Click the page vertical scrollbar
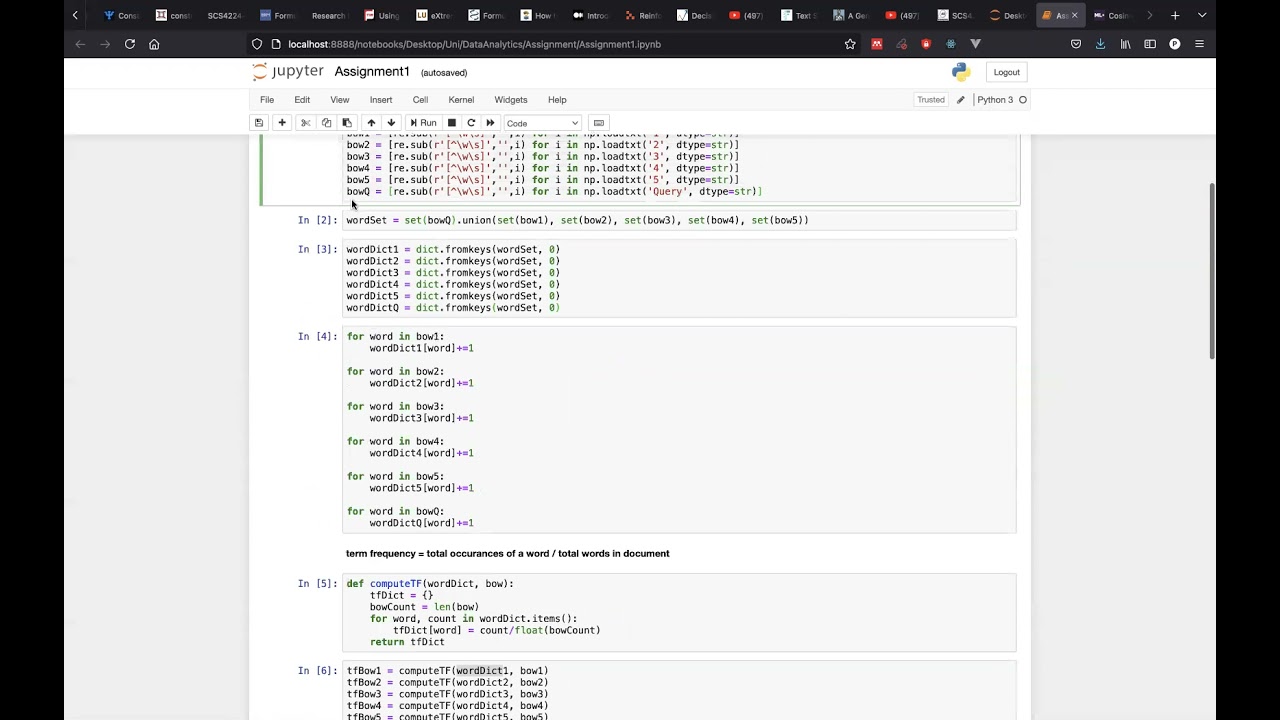Screen dimensions: 1280x720 [1212, 270]
